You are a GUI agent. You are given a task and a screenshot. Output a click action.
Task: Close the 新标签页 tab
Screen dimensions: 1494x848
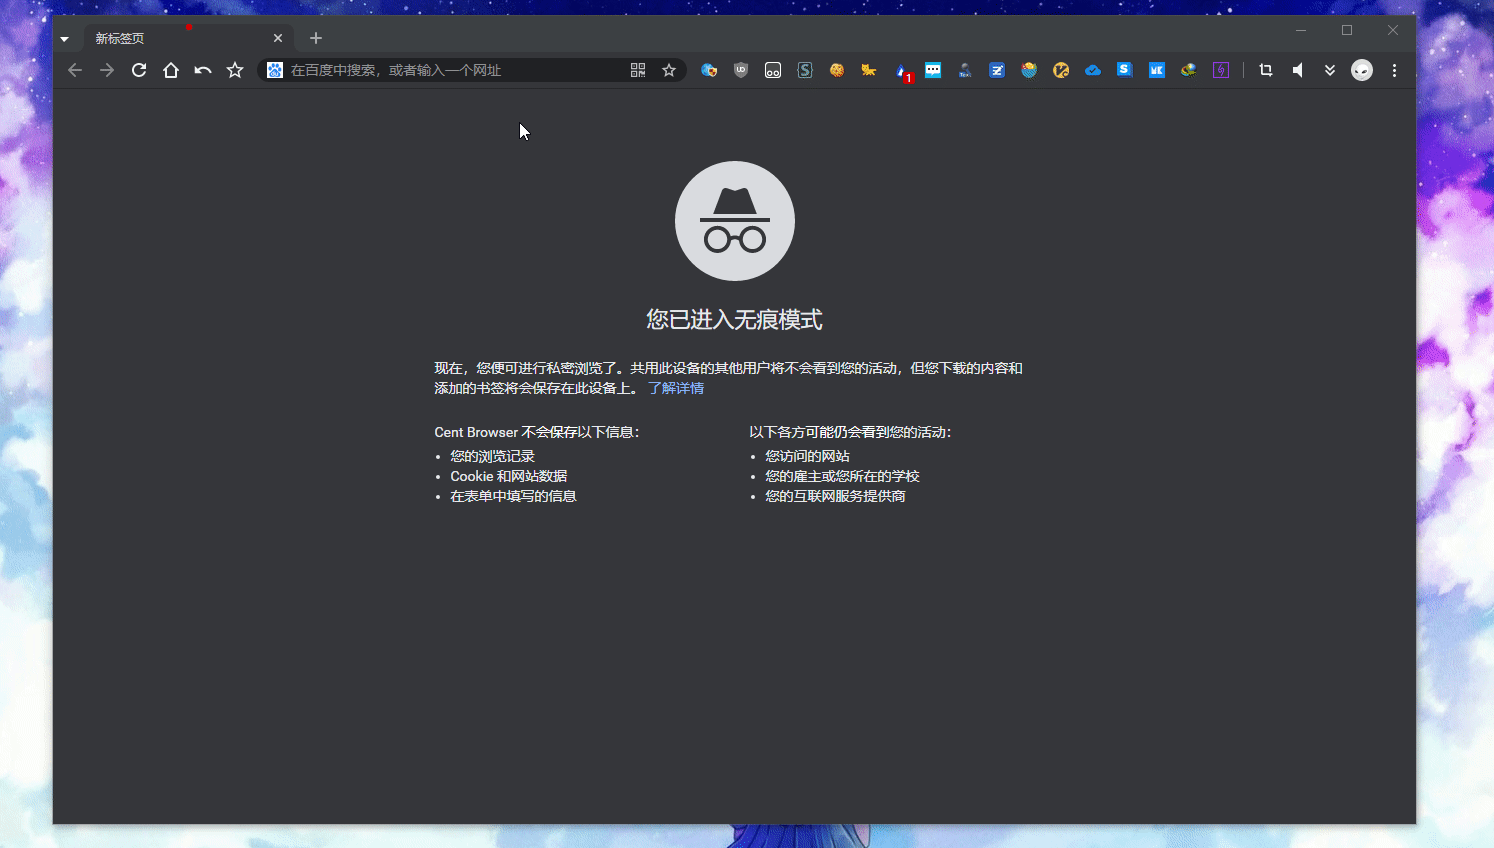pos(278,38)
